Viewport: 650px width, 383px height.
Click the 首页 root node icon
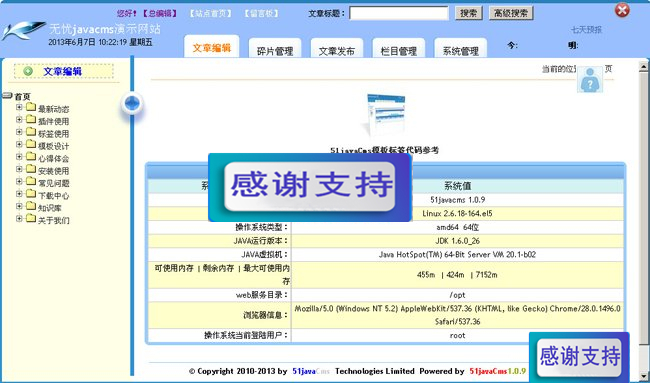pos(7,96)
